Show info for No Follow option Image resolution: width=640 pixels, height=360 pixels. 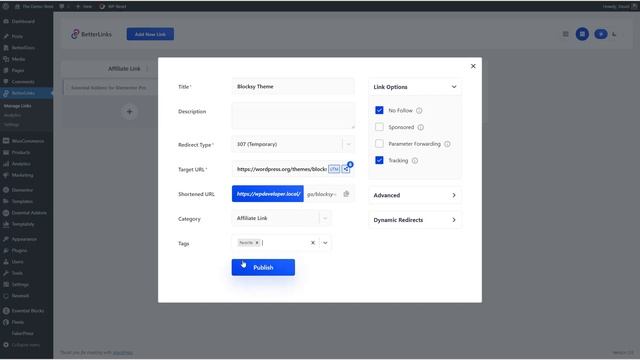[x=419, y=111]
